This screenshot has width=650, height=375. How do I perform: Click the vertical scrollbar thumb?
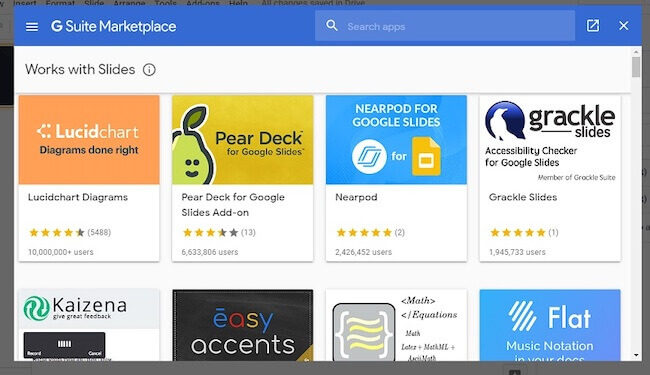tap(636, 67)
